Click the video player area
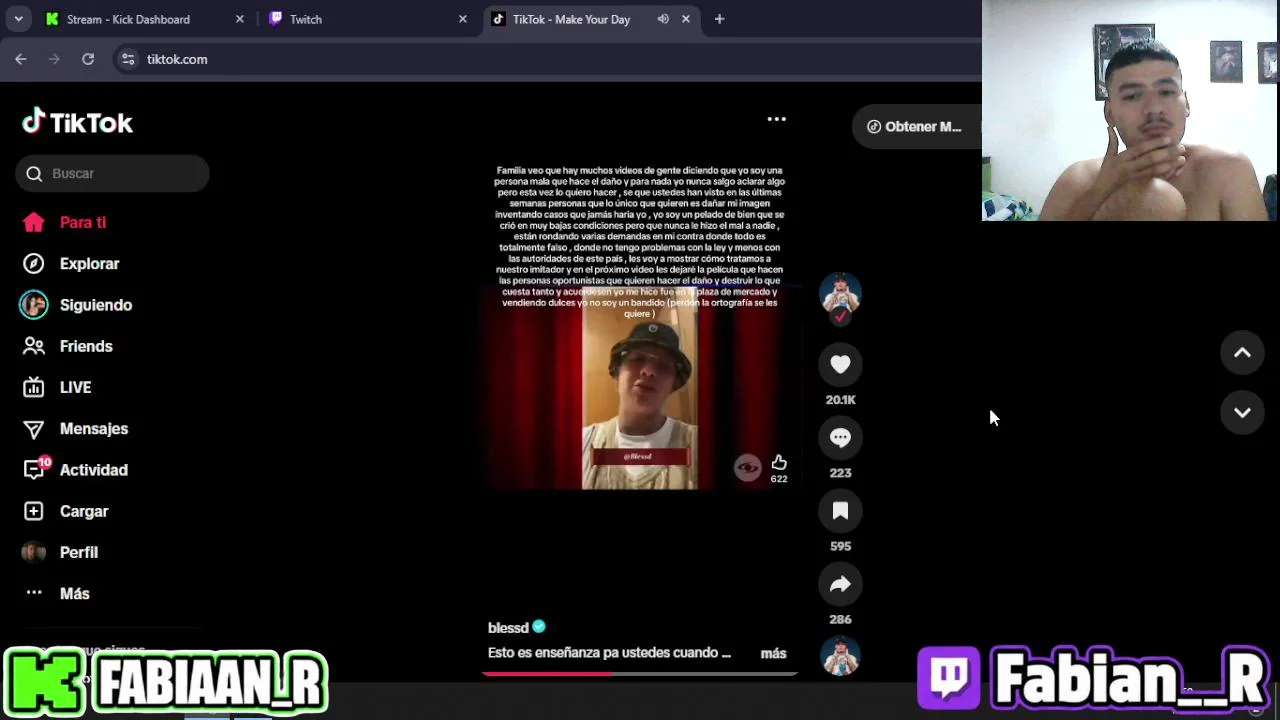Viewport: 1280px width, 720px height. pos(640,388)
